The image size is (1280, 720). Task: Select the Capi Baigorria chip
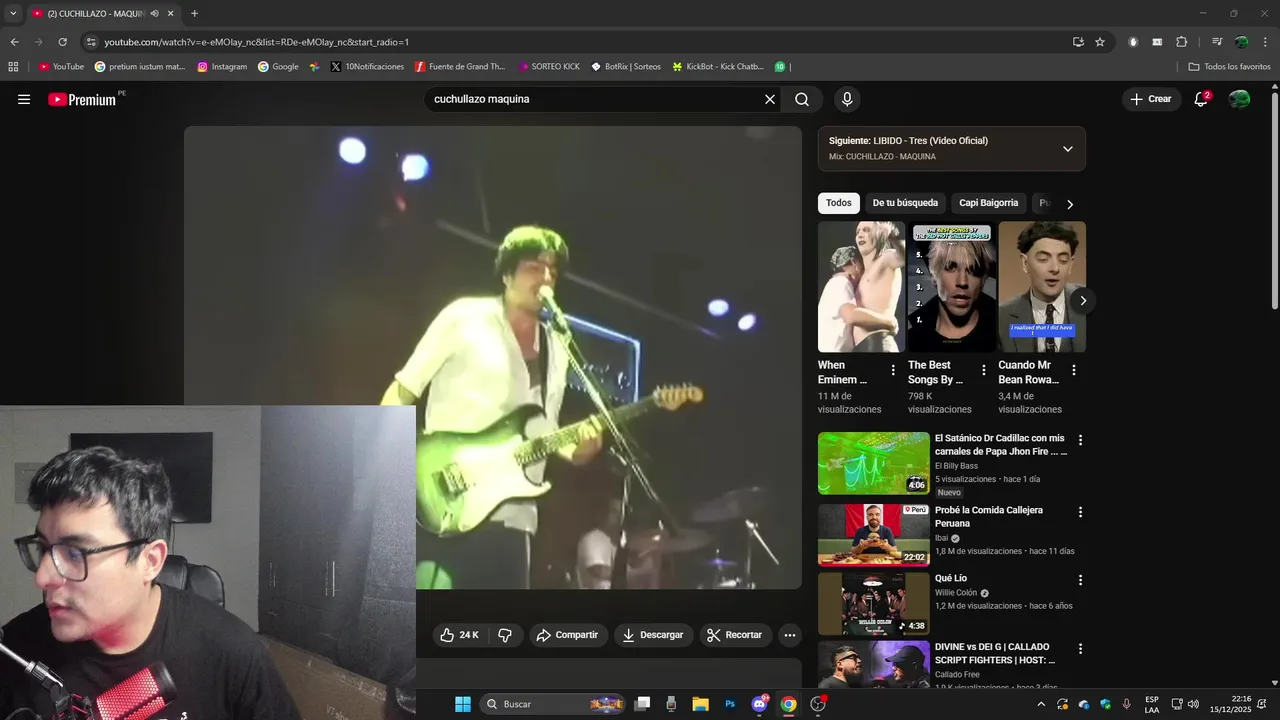pos(988,203)
